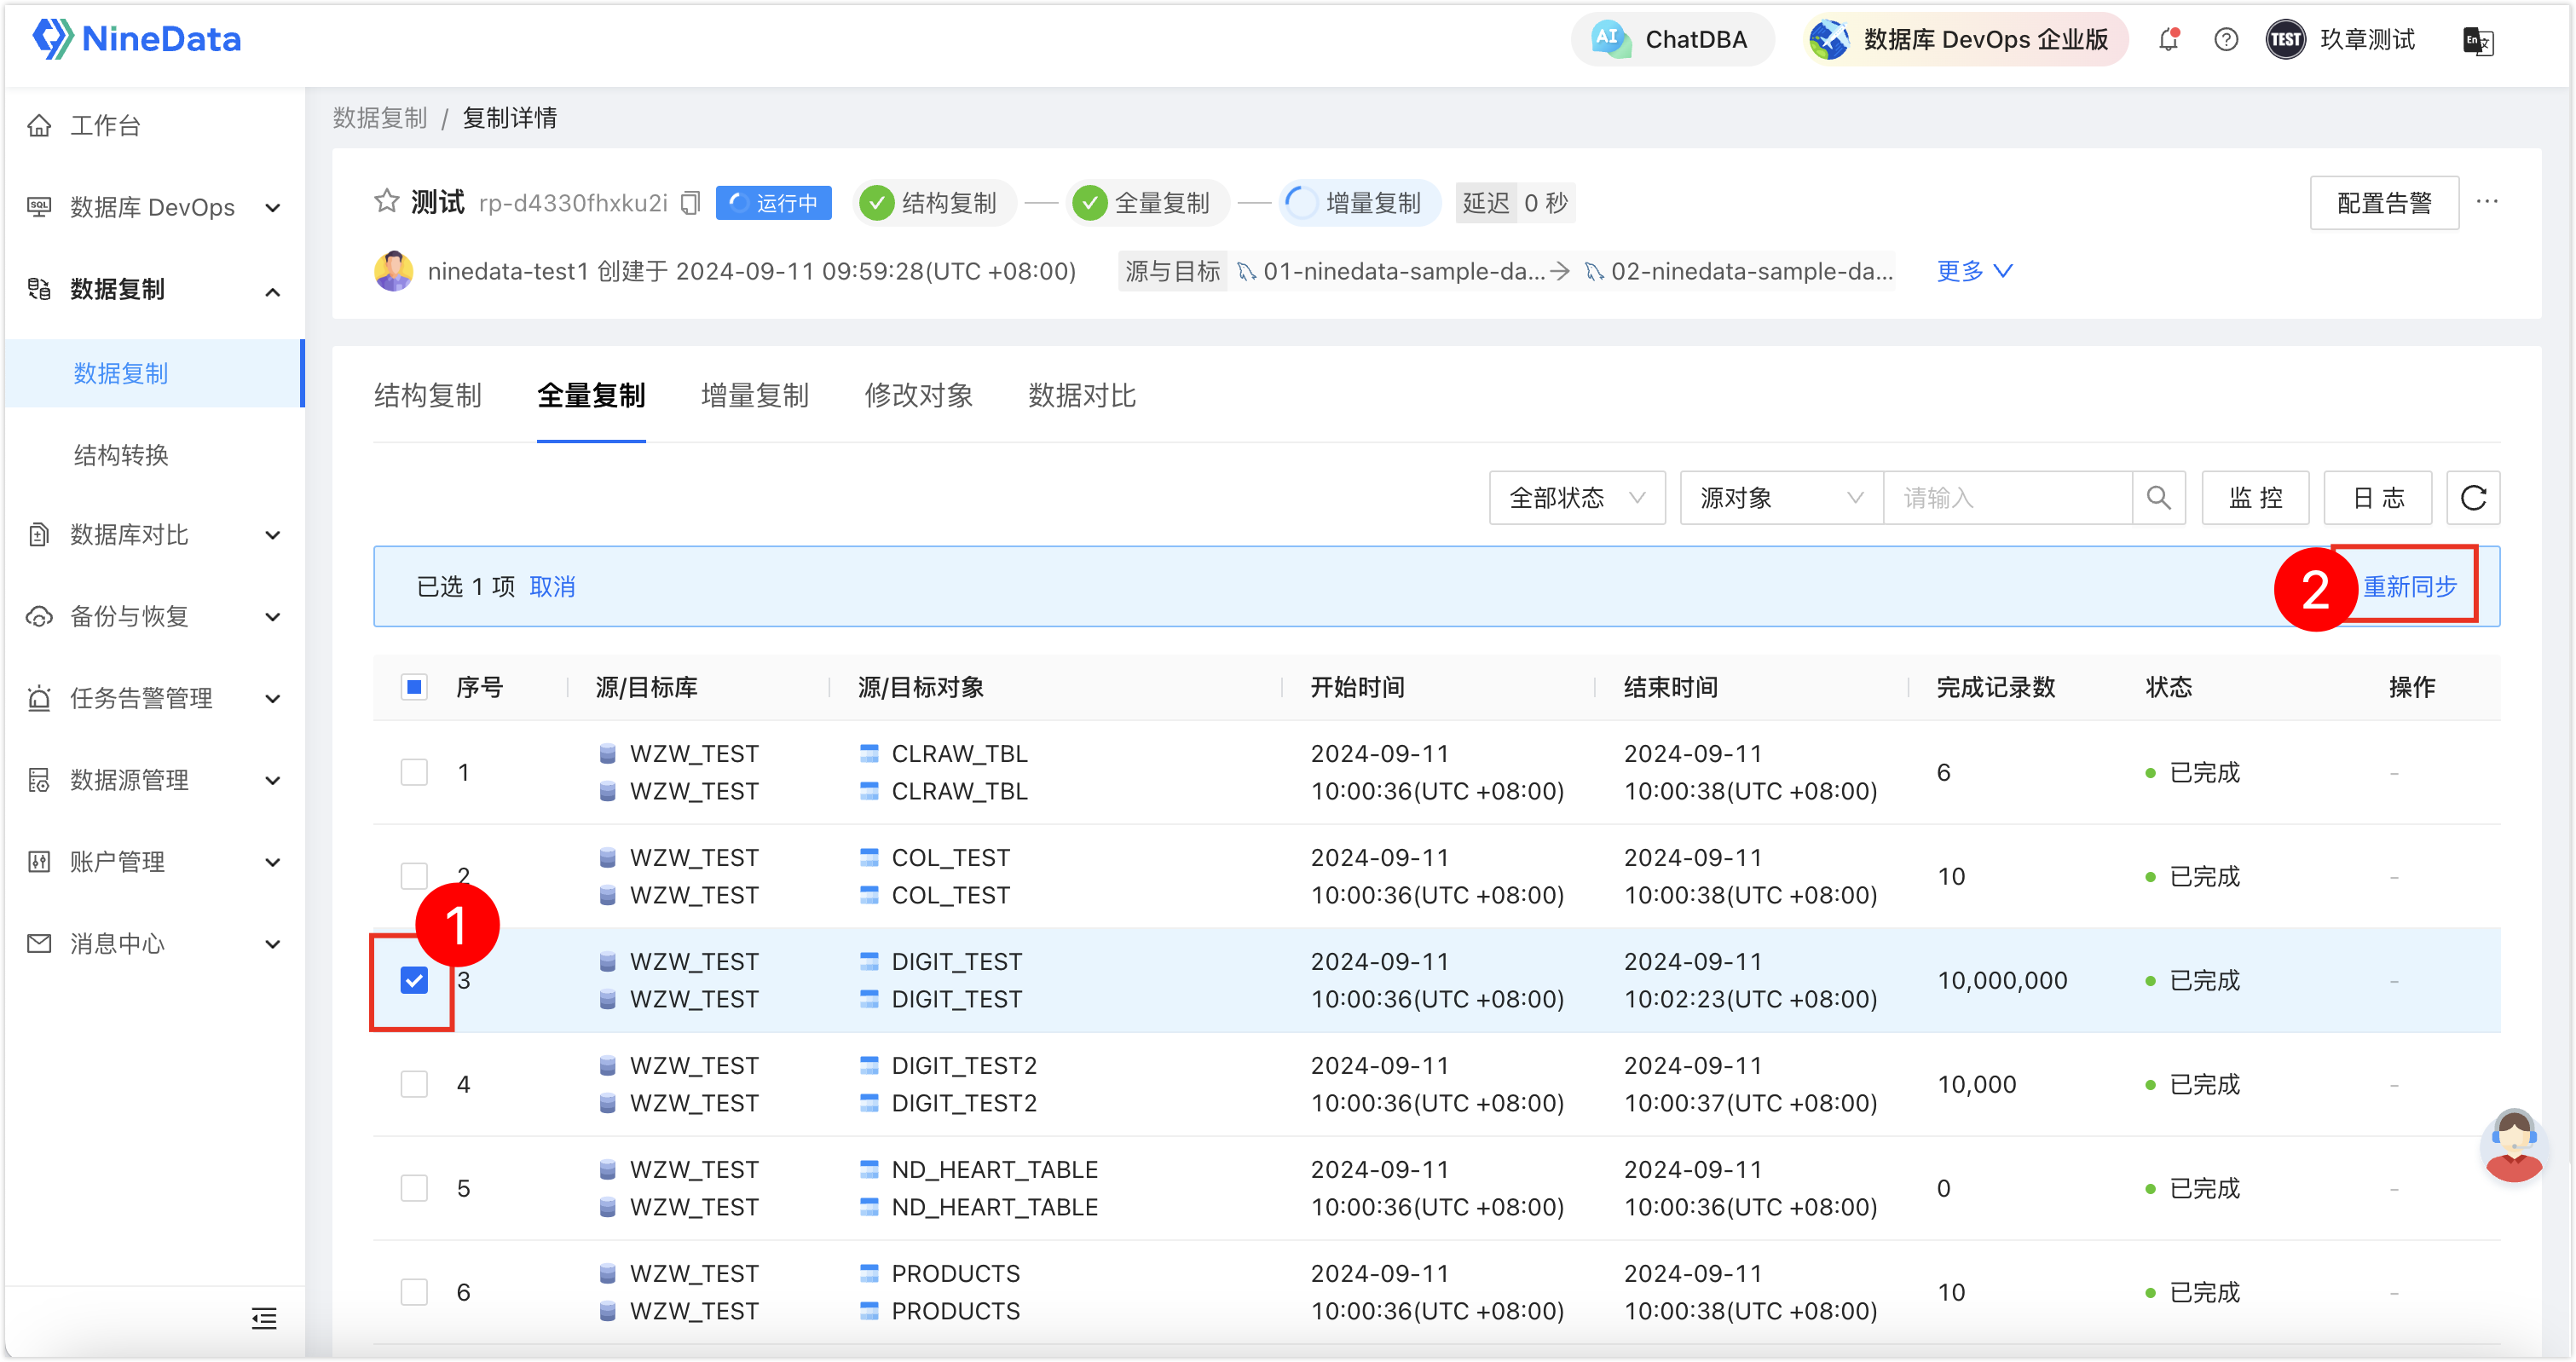Click ninedata-test1 creator avatar
The width and height of the screenshot is (2576, 1362).
(x=393, y=271)
